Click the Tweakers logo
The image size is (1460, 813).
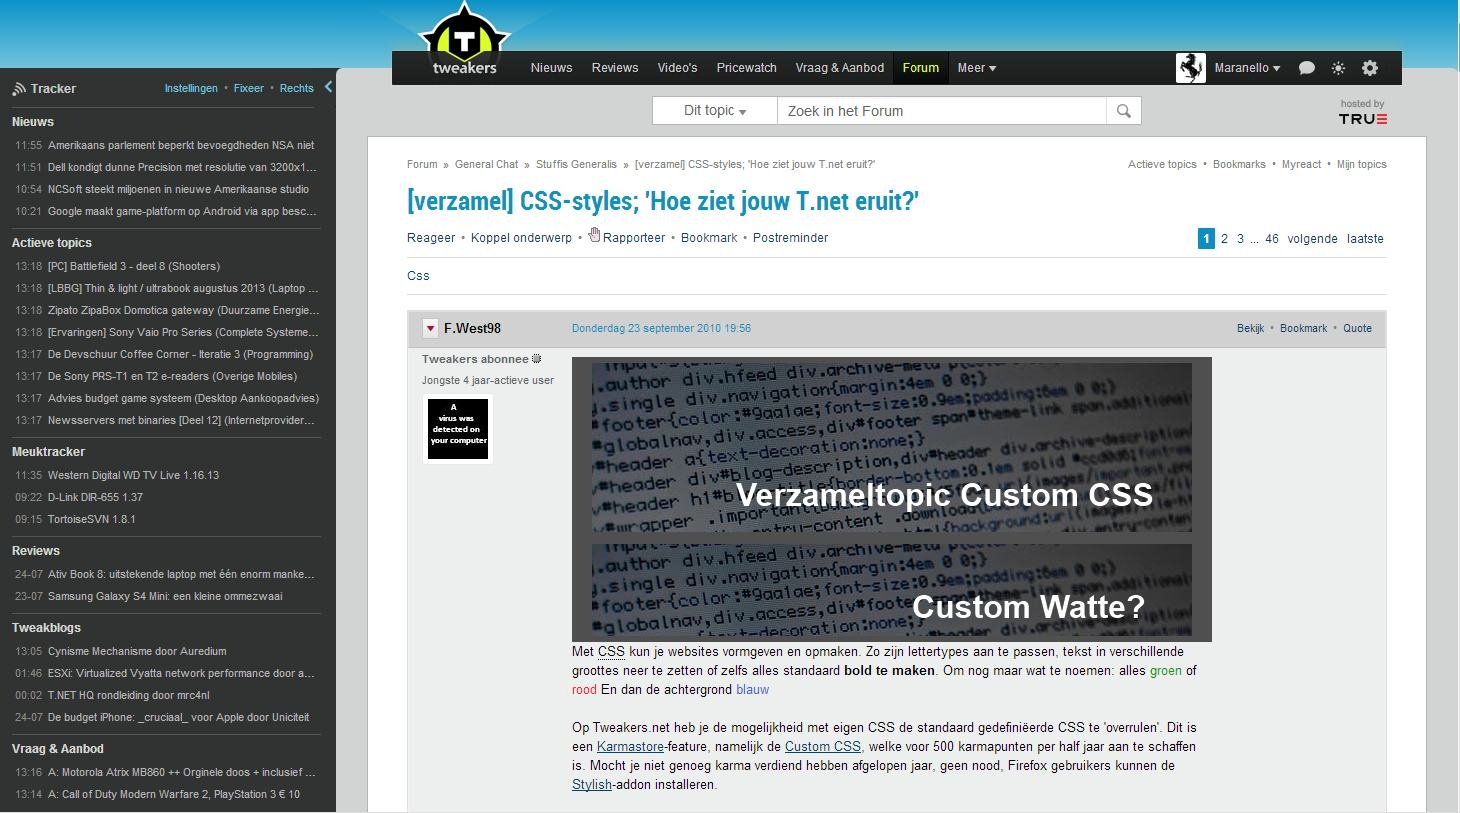pos(464,41)
